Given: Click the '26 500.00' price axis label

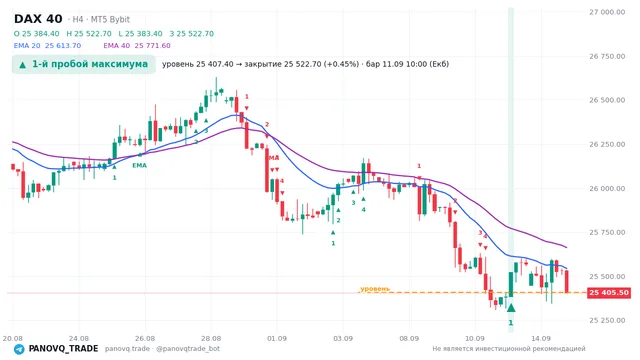Looking at the screenshot, I should [607, 100].
